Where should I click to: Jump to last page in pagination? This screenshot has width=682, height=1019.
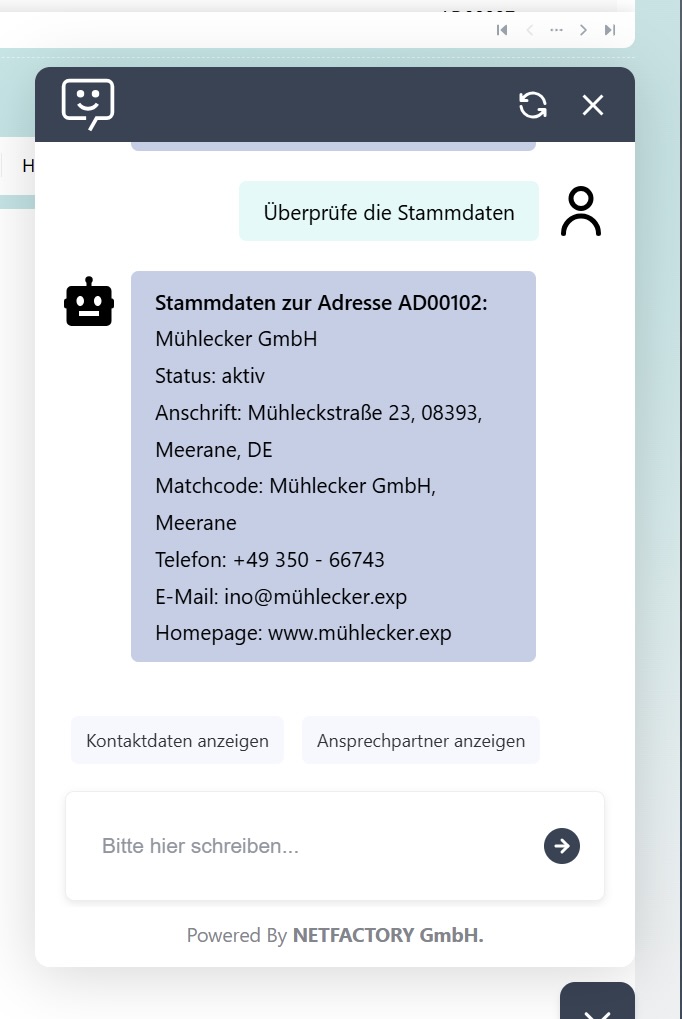point(610,30)
